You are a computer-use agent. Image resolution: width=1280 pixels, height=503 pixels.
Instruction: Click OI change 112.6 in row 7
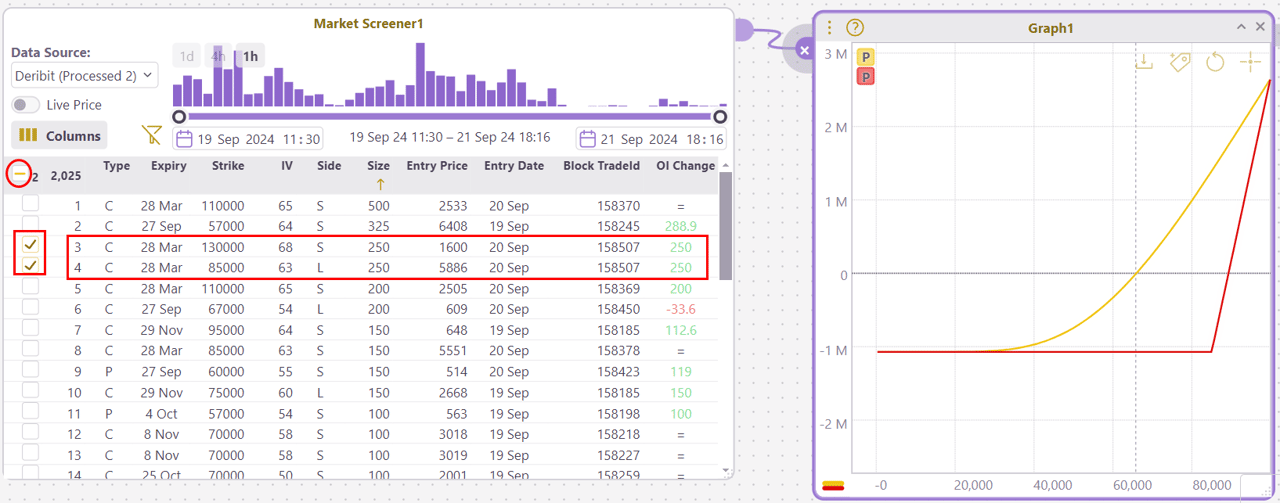point(681,330)
